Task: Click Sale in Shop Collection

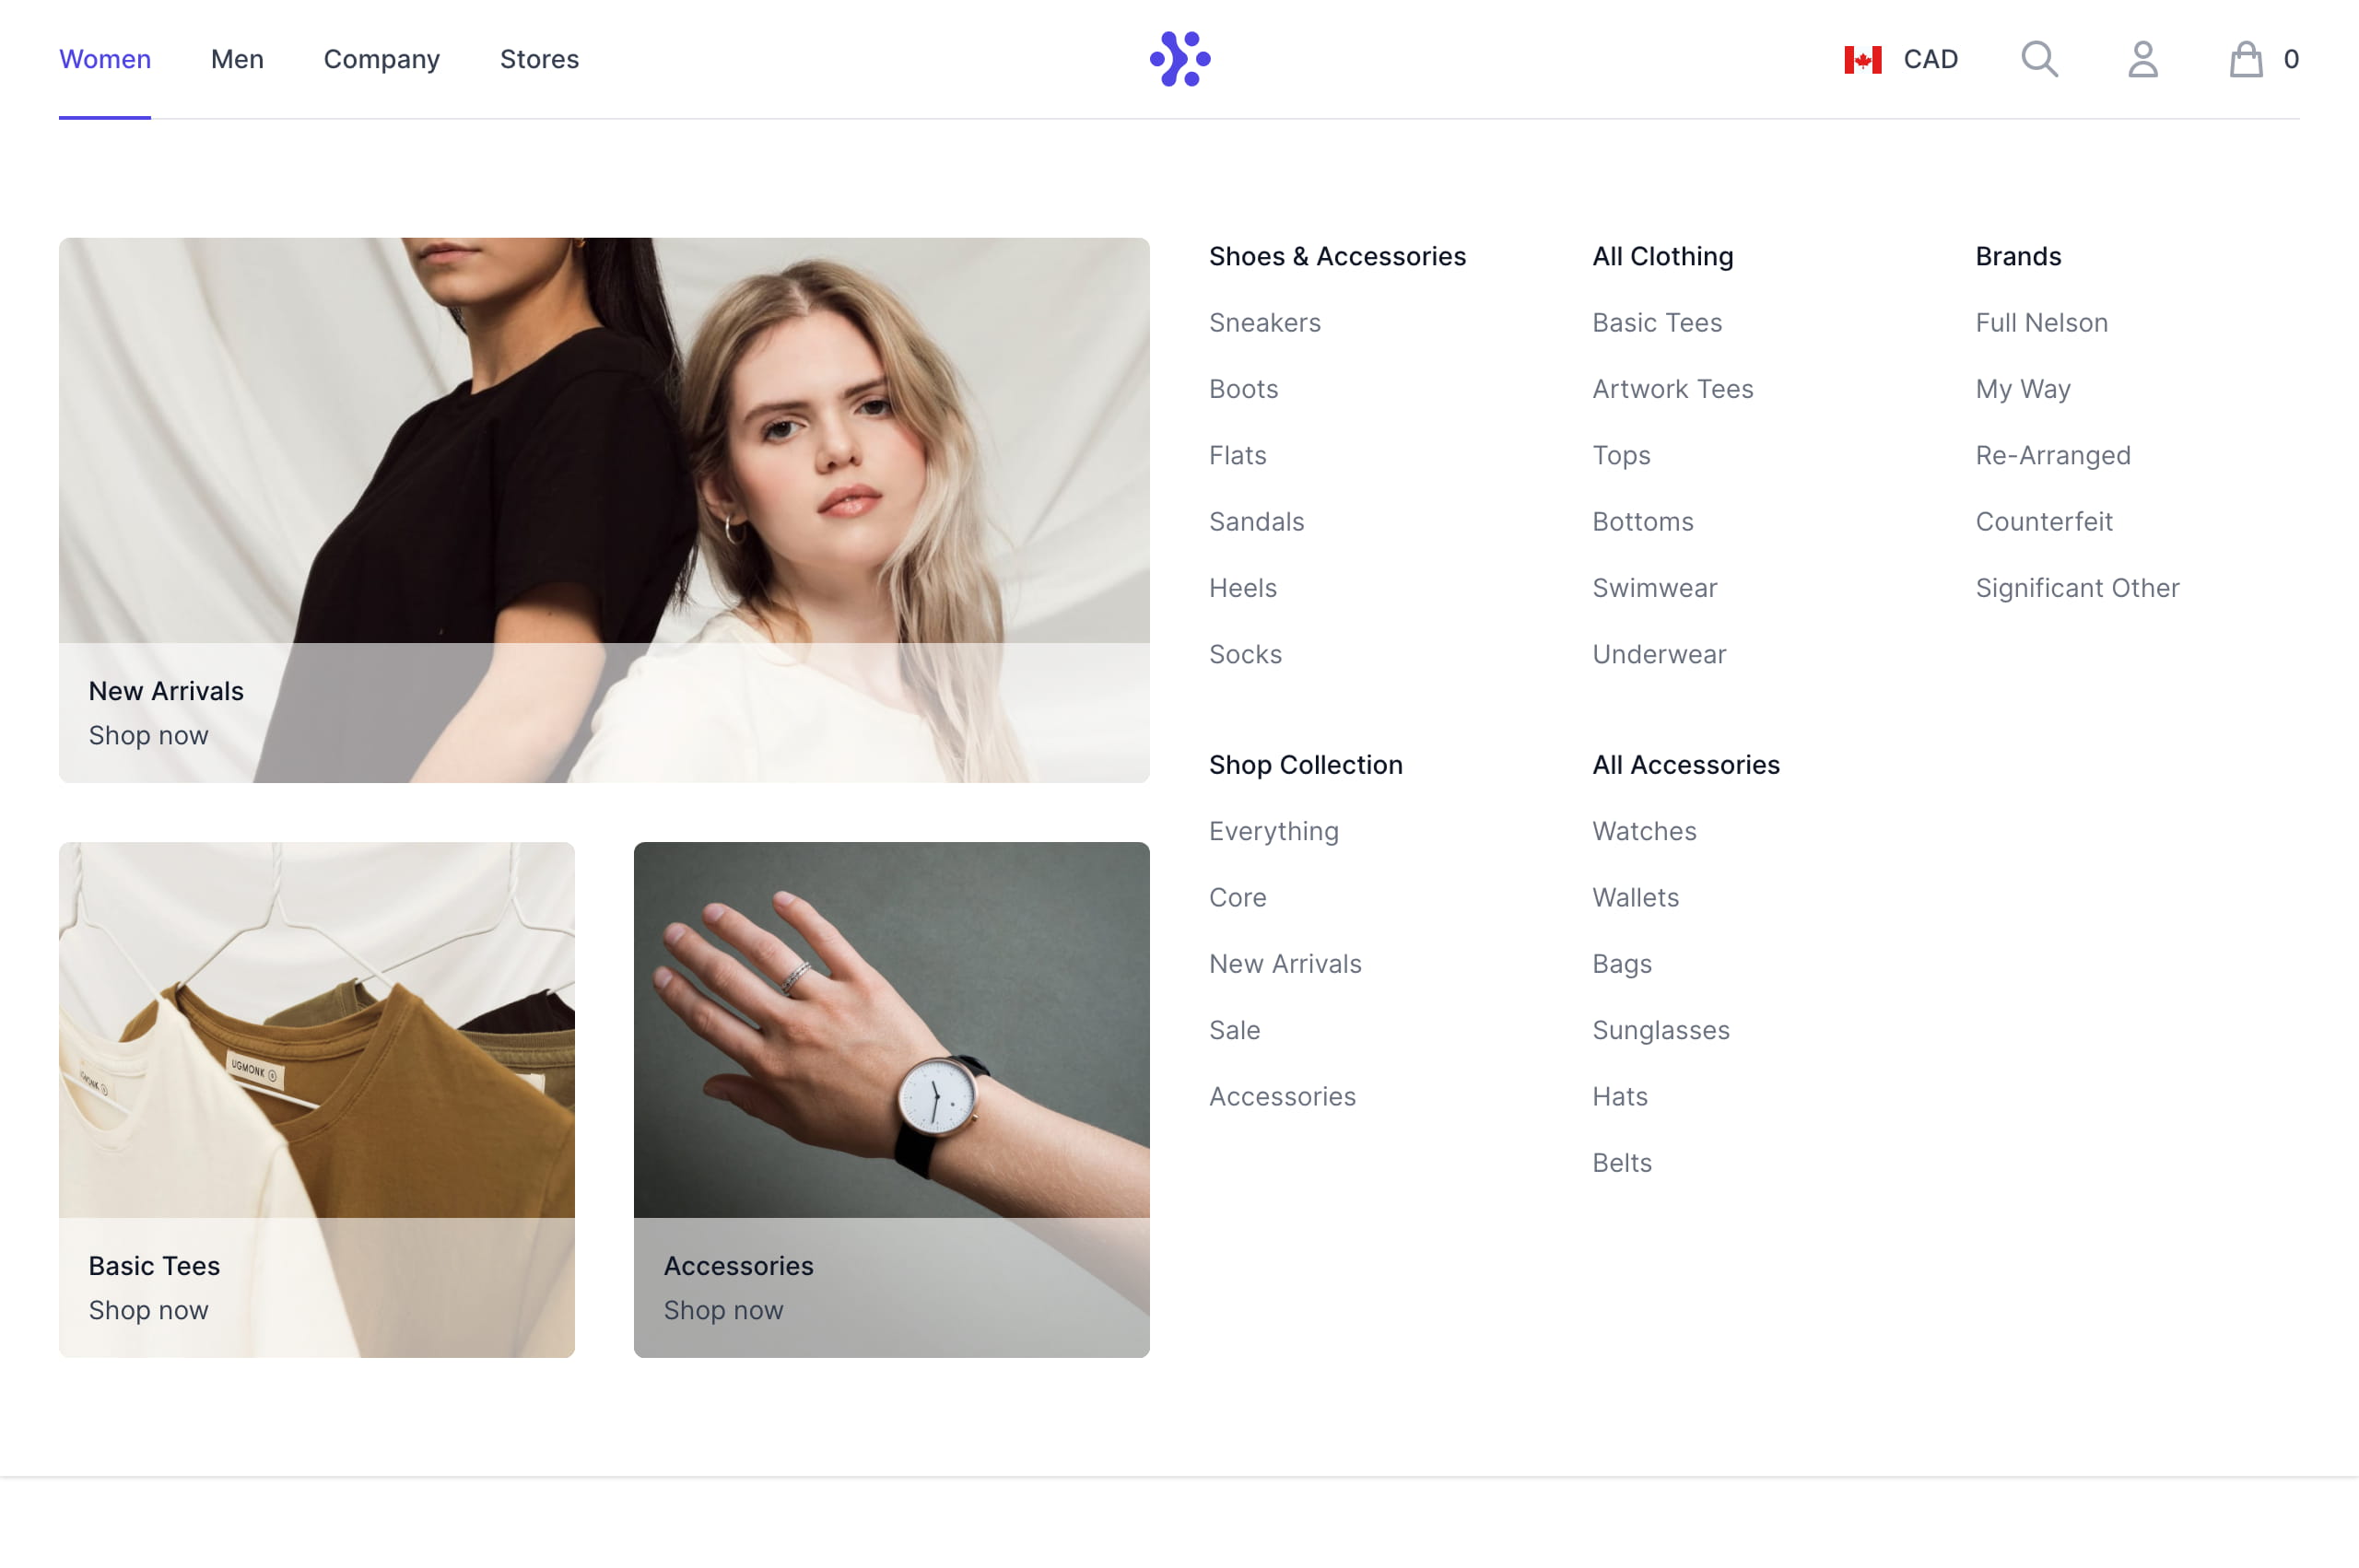Action: click(x=1234, y=1029)
